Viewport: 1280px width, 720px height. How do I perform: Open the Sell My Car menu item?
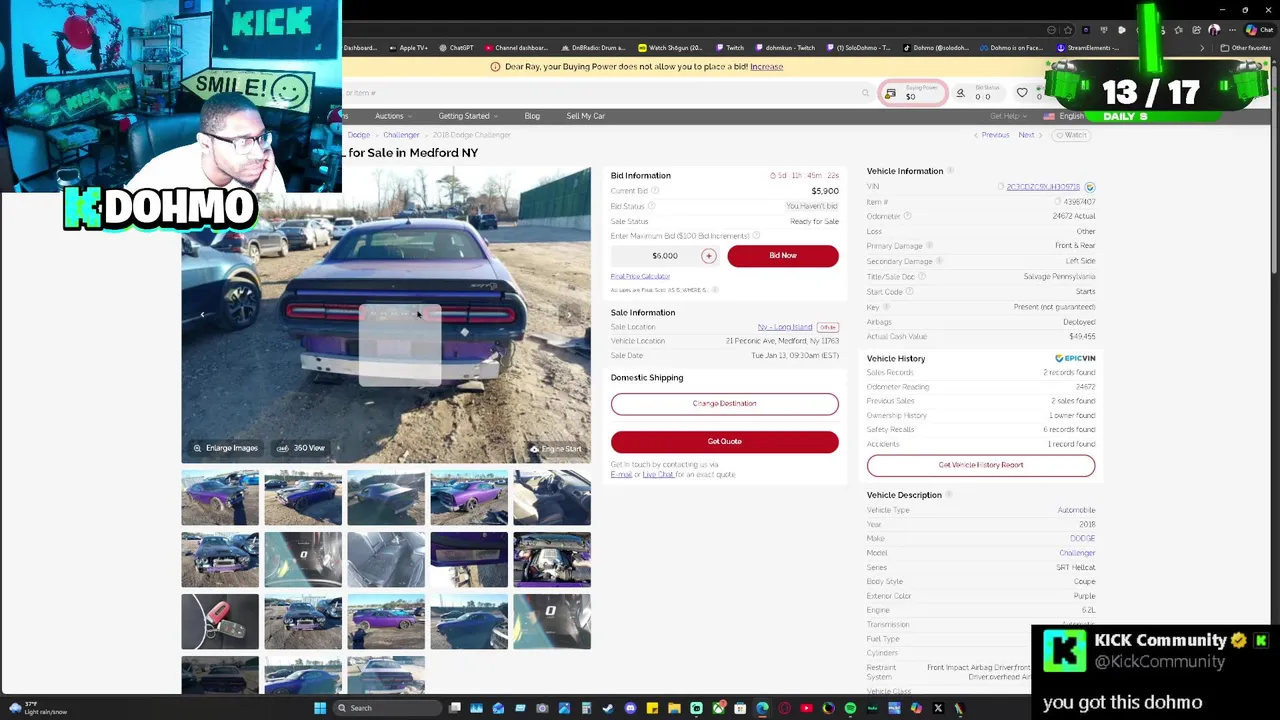pyautogui.click(x=585, y=116)
